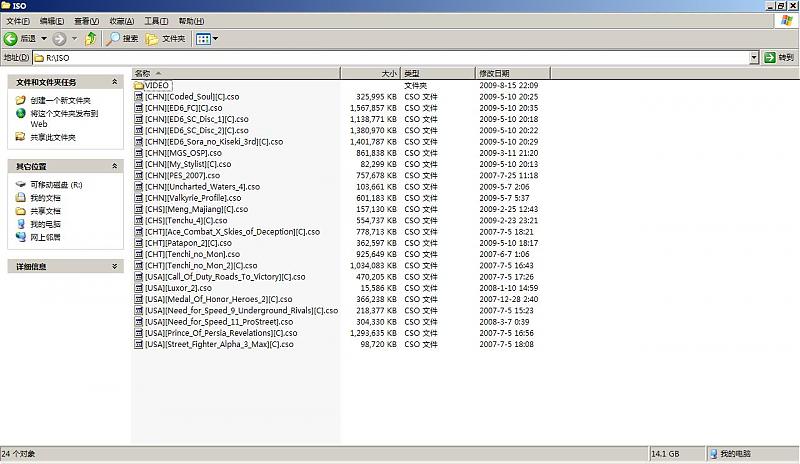Expand the address bar dropdown

point(754,58)
